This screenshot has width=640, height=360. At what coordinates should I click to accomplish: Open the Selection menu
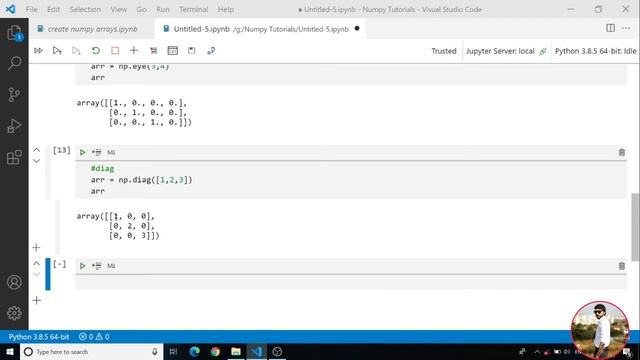click(x=85, y=9)
